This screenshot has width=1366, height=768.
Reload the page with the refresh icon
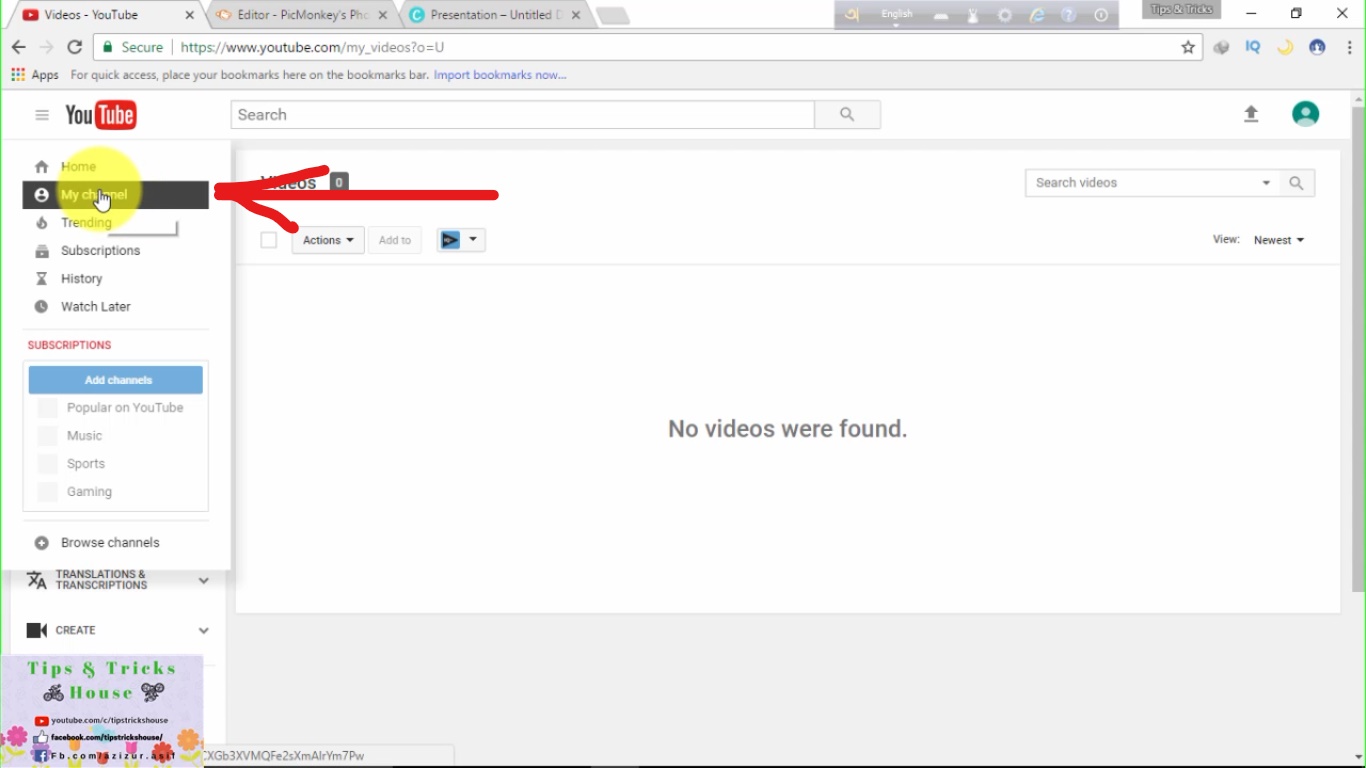tap(74, 47)
